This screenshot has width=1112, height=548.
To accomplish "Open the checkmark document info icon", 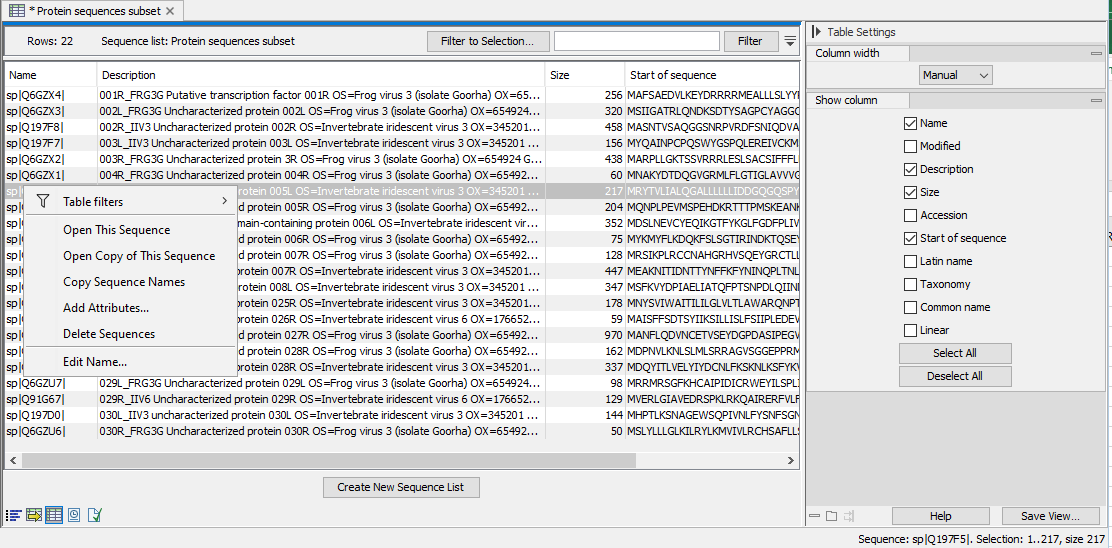I will (95, 515).
